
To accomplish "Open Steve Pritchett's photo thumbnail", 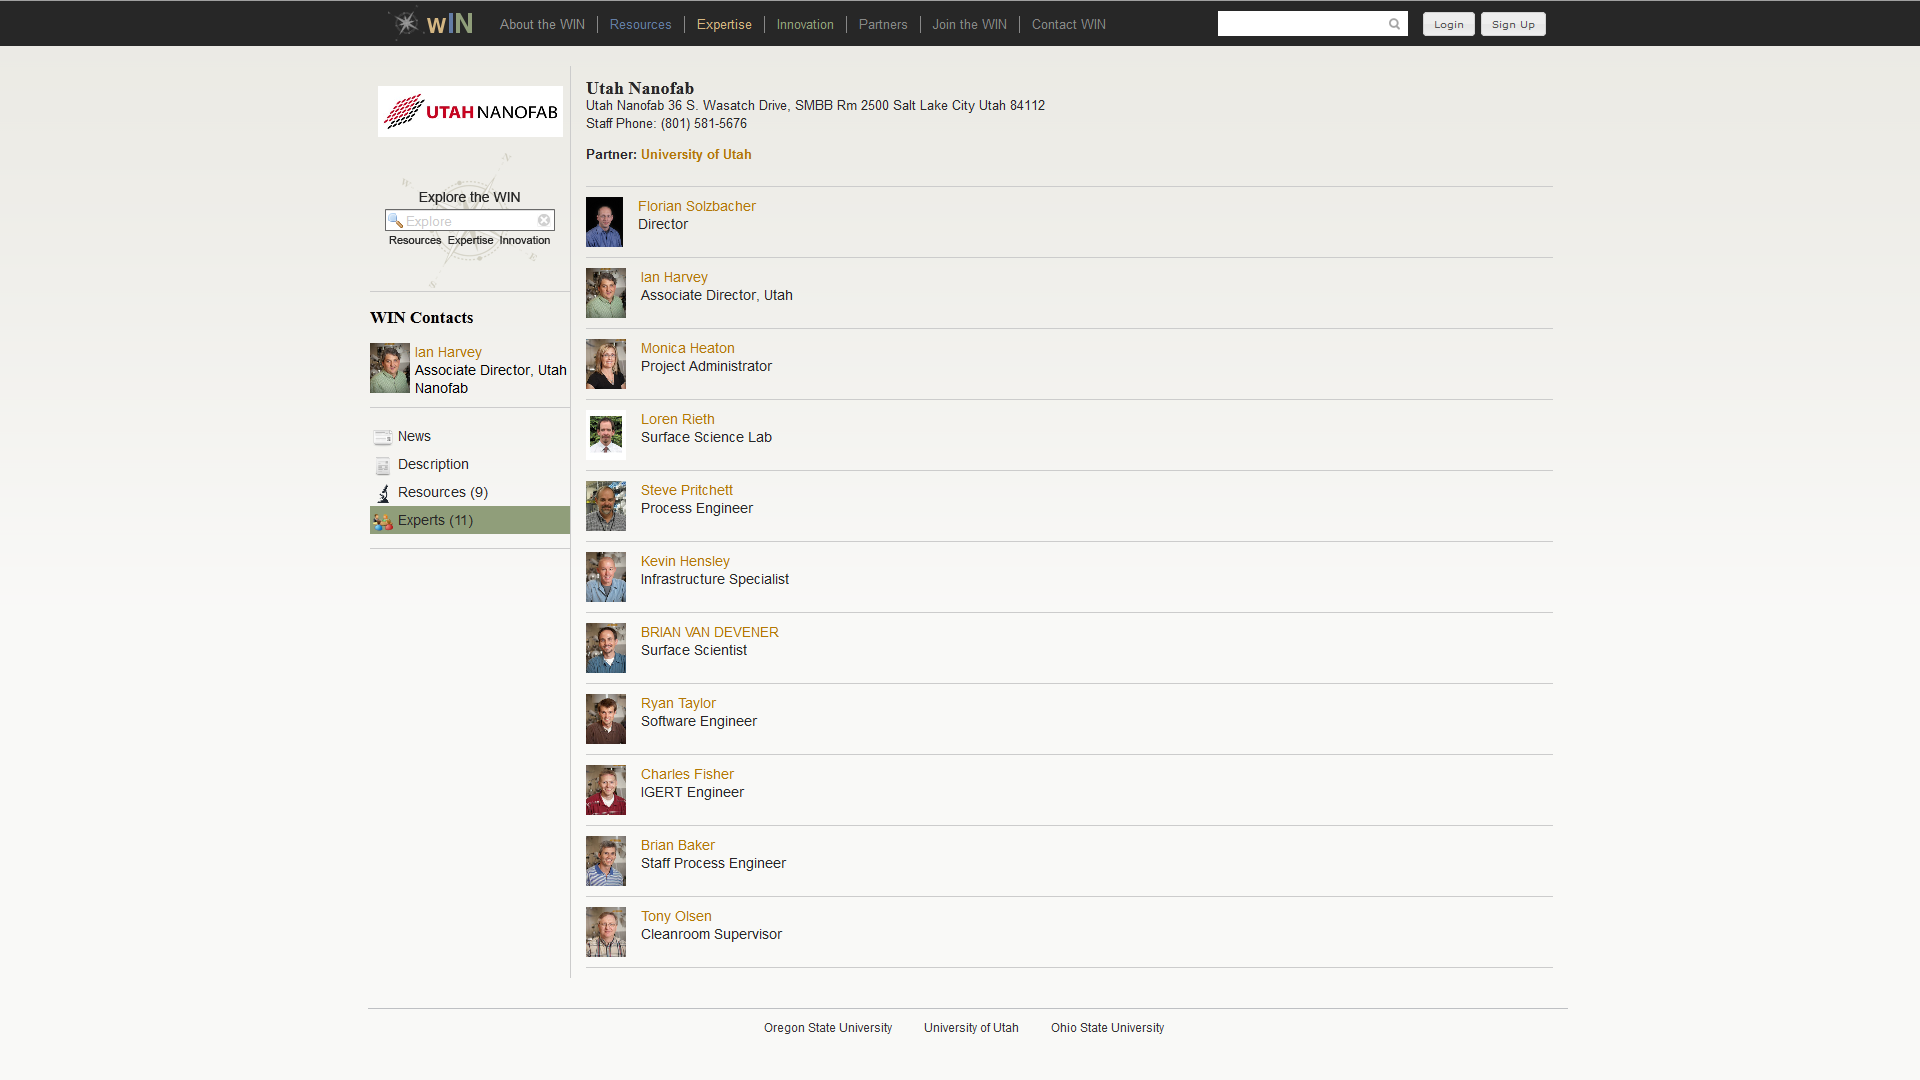I will point(606,506).
